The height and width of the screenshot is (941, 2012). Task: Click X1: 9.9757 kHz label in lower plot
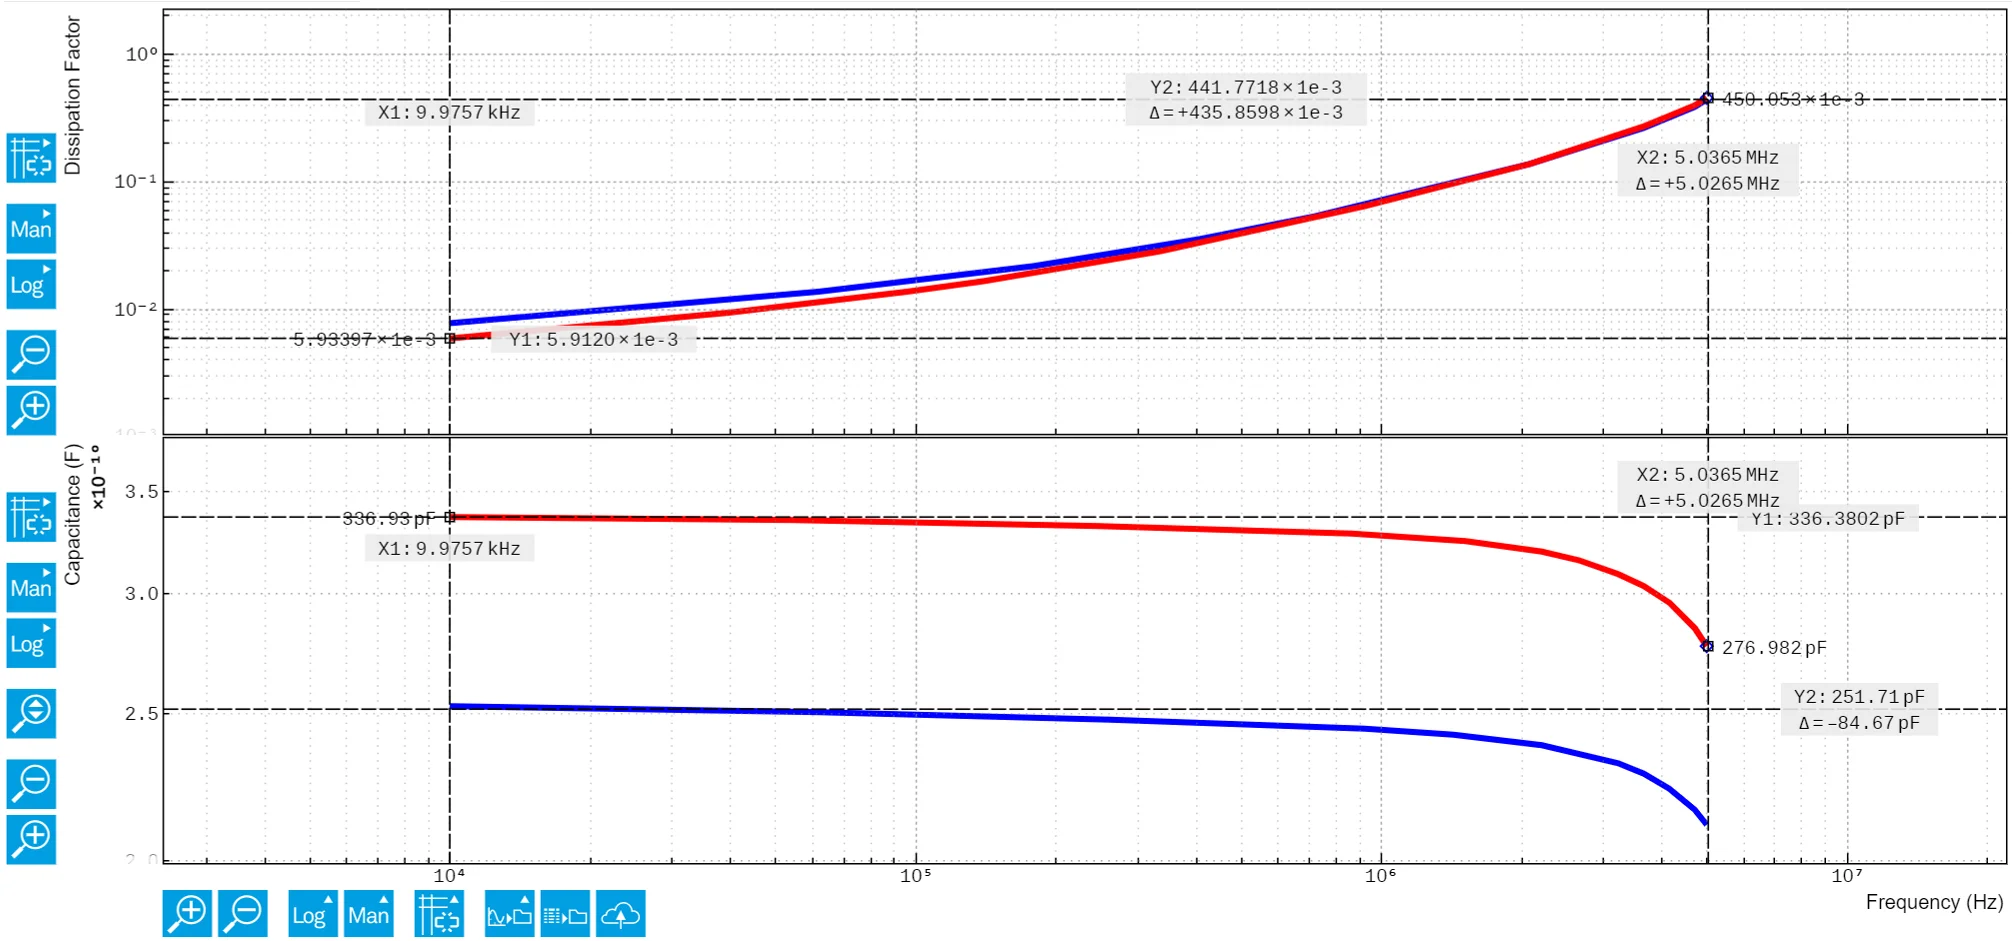tap(449, 548)
